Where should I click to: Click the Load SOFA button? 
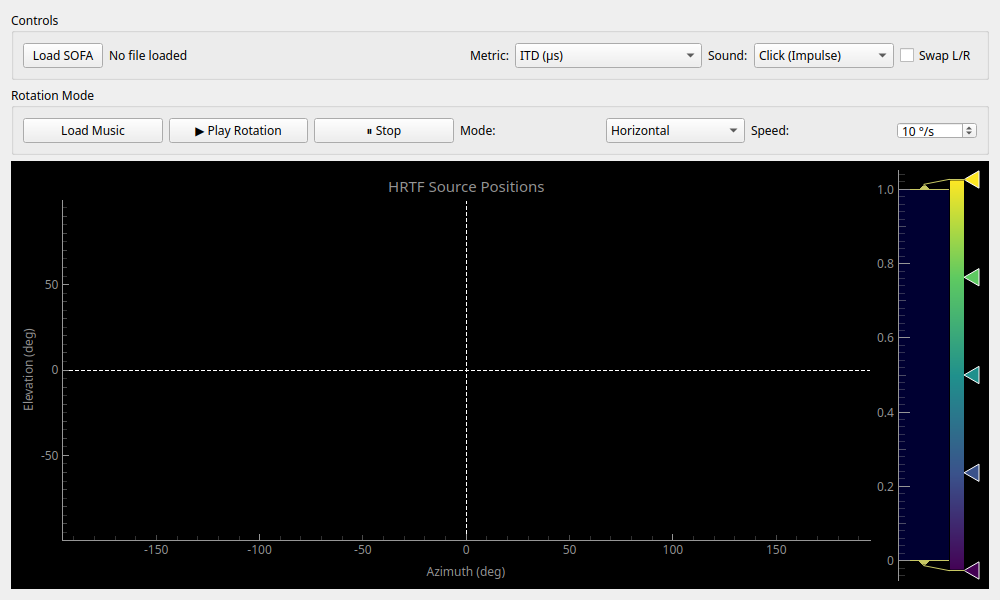pyautogui.click(x=63, y=56)
